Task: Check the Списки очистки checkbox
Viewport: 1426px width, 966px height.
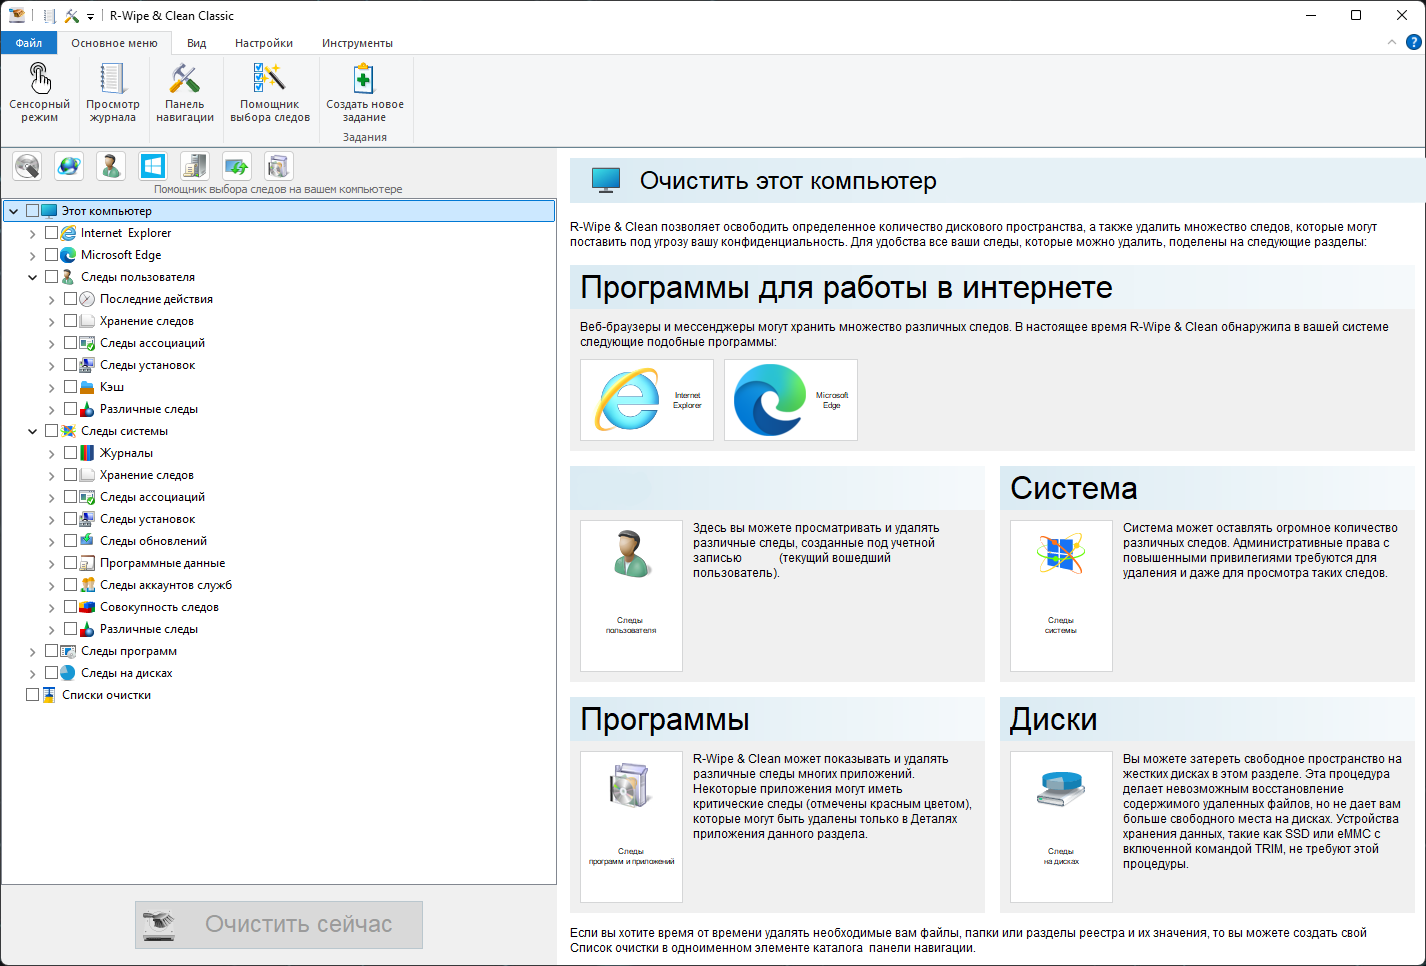Action: [32, 695]
